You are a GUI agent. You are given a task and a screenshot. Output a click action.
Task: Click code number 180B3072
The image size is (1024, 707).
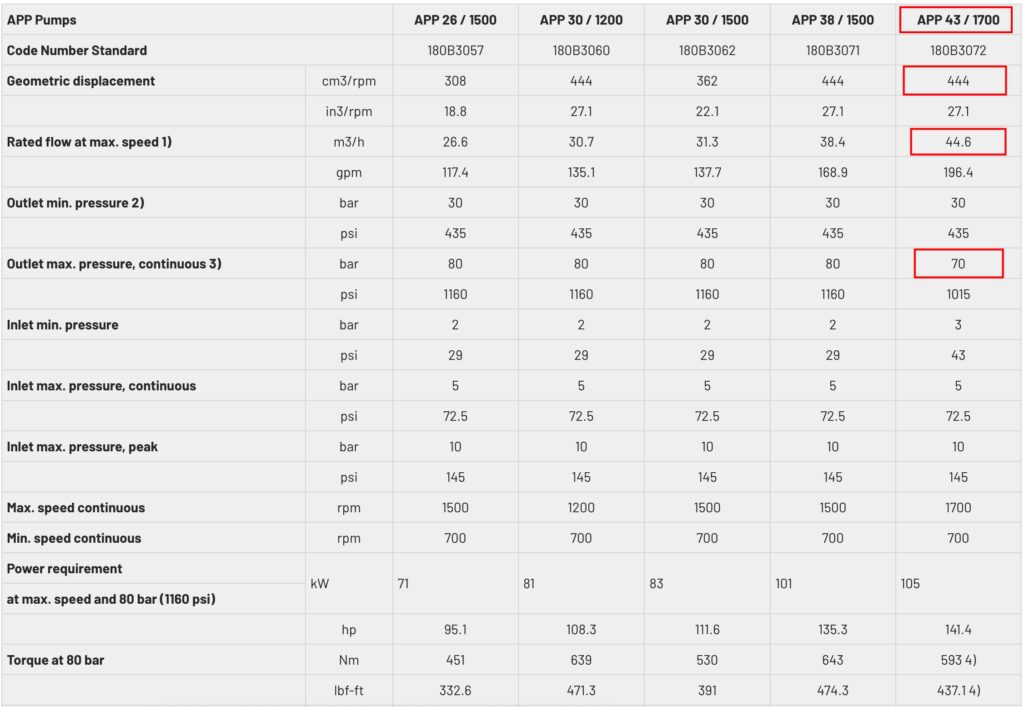[958, 50]
